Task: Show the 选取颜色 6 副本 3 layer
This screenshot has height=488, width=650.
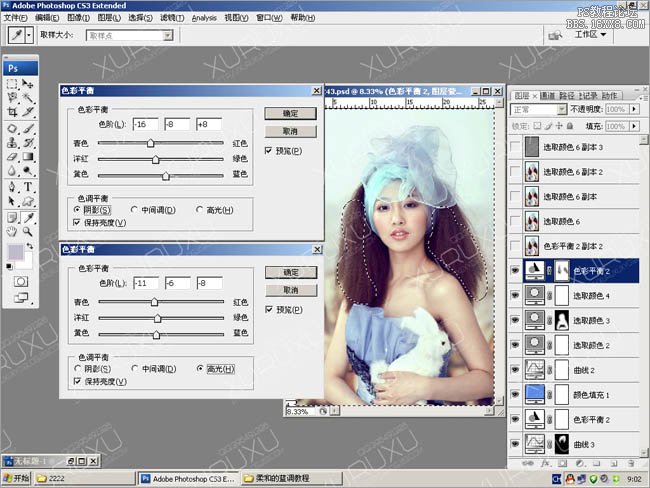Action: coord(515,146)
